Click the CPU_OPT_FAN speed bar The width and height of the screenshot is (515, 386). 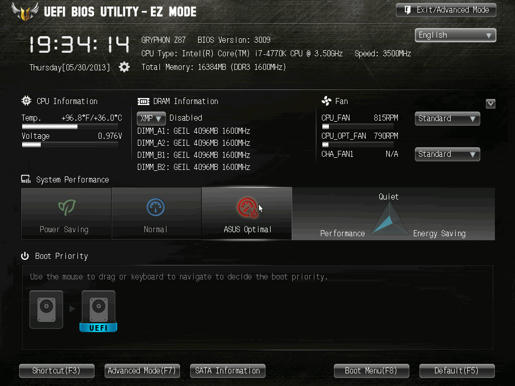358,145
